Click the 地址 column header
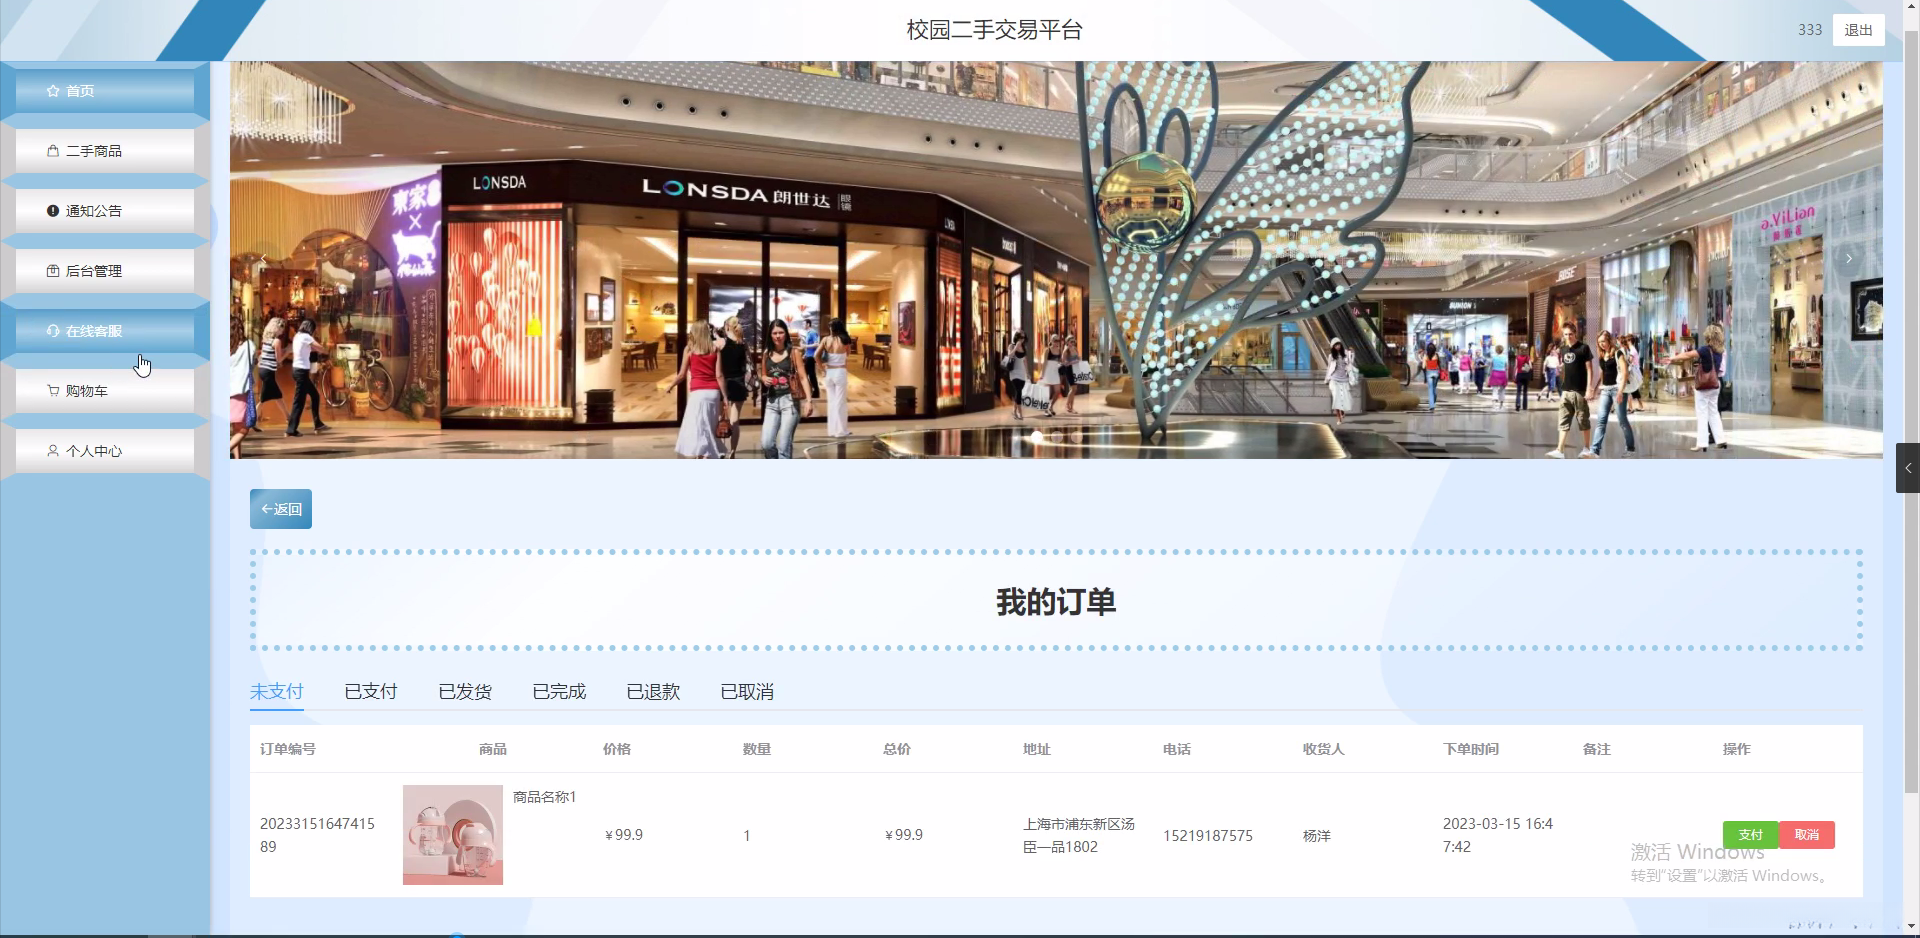The width and height of the screenshot is (1920, 938). [1037, 749]
